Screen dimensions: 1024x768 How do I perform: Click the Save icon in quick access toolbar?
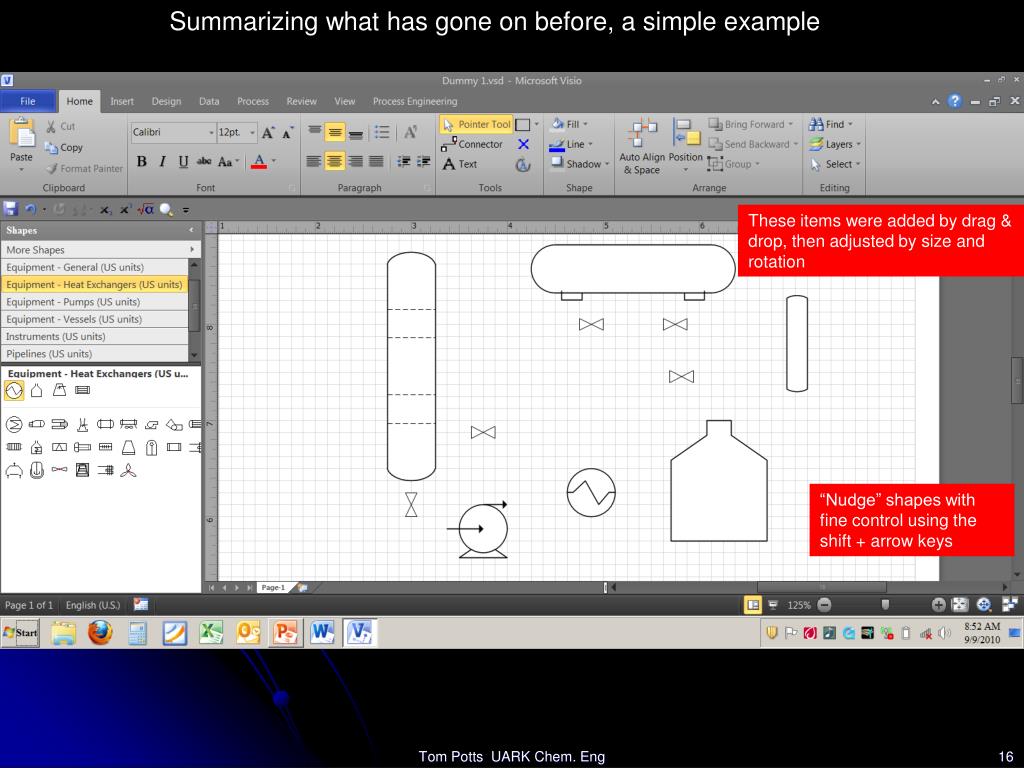tap(10, 209)
